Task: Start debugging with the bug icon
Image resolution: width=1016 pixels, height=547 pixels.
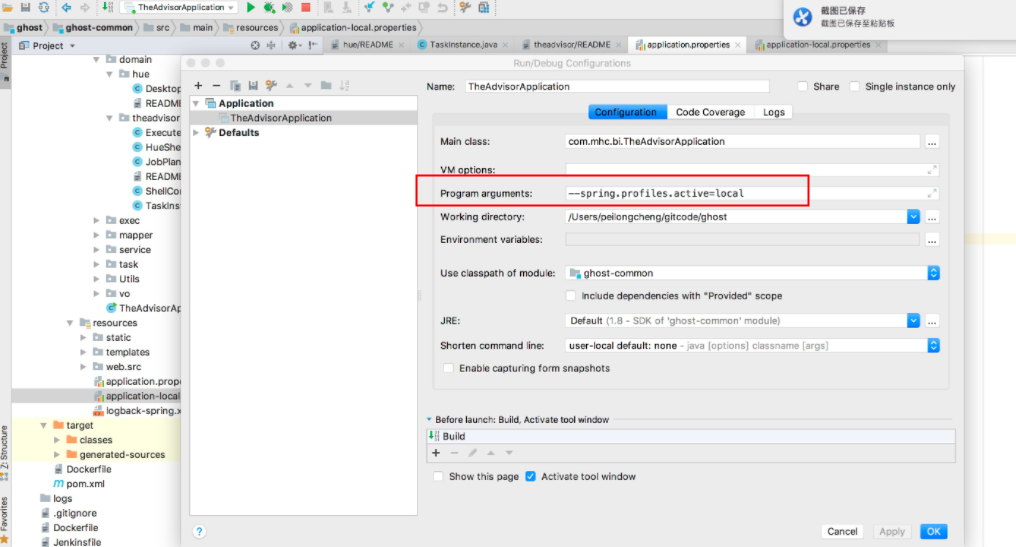Action: [x=269, y=7]
